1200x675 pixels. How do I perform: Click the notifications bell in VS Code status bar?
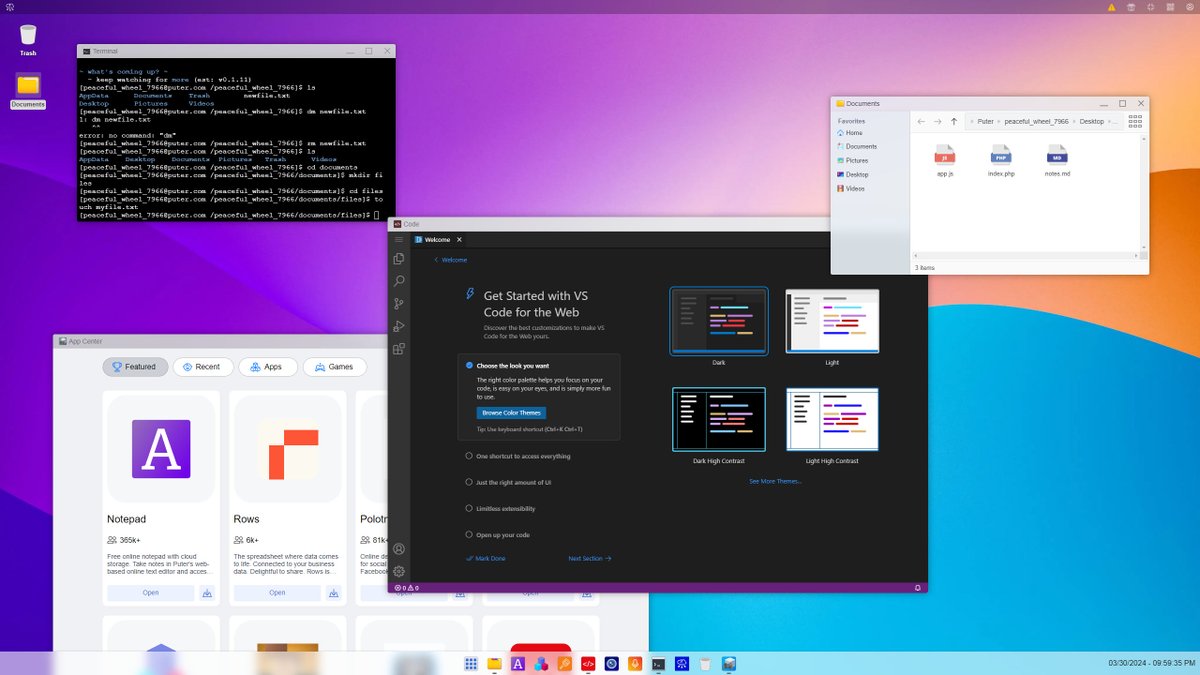[x=917, y=588]
